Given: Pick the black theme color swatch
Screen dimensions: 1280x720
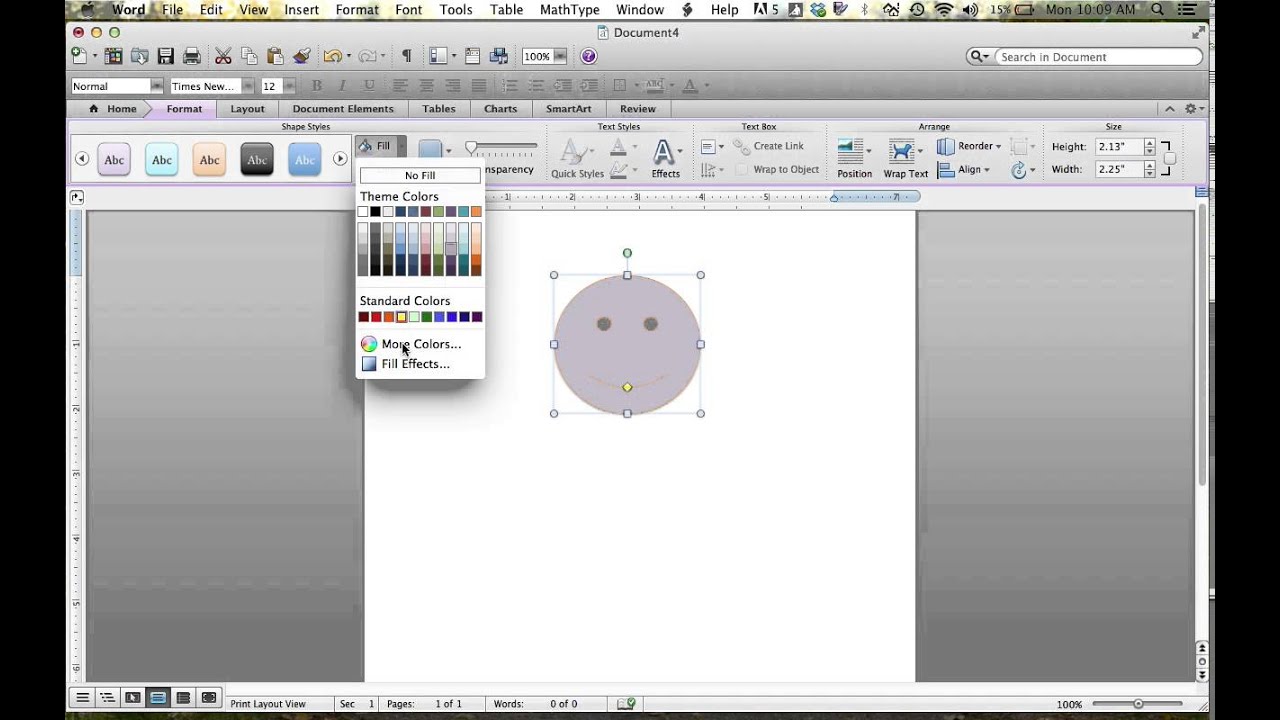Looking at the screenshot, I should coord(375,212).
